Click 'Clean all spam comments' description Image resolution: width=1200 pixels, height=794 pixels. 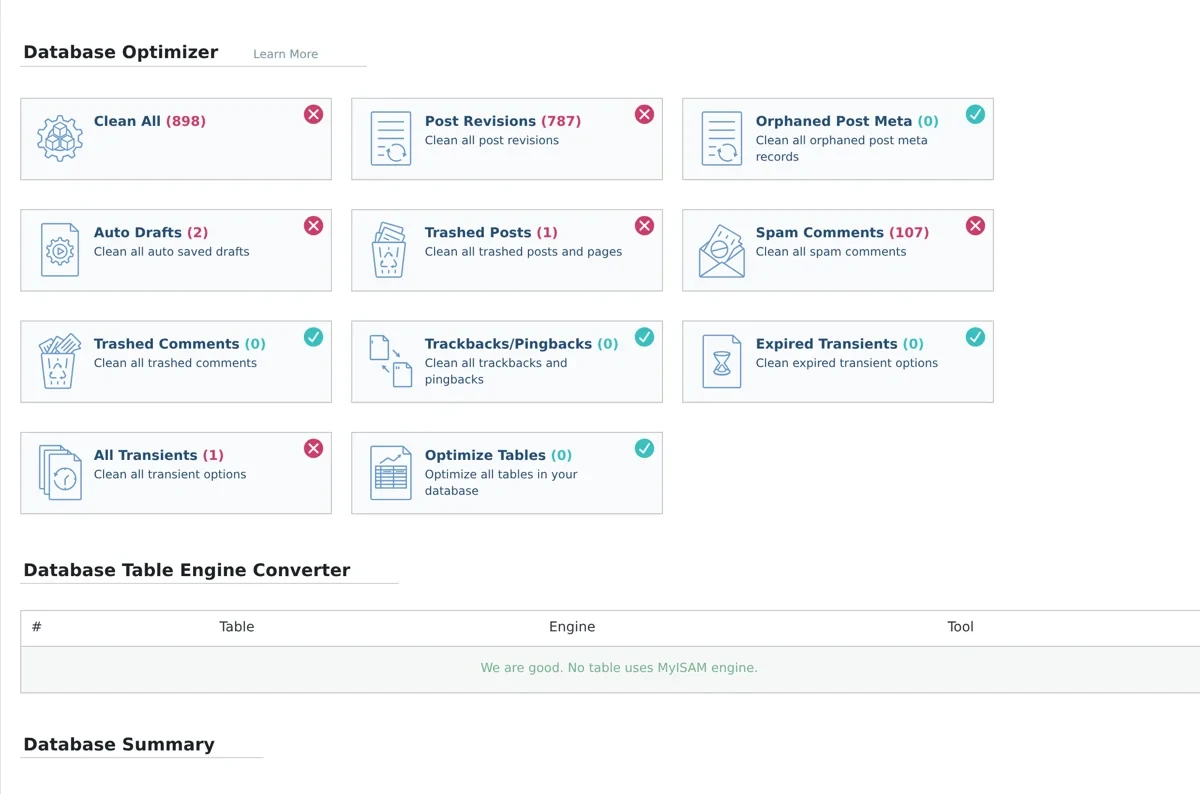pyautogui.click(x=831, y=251)
